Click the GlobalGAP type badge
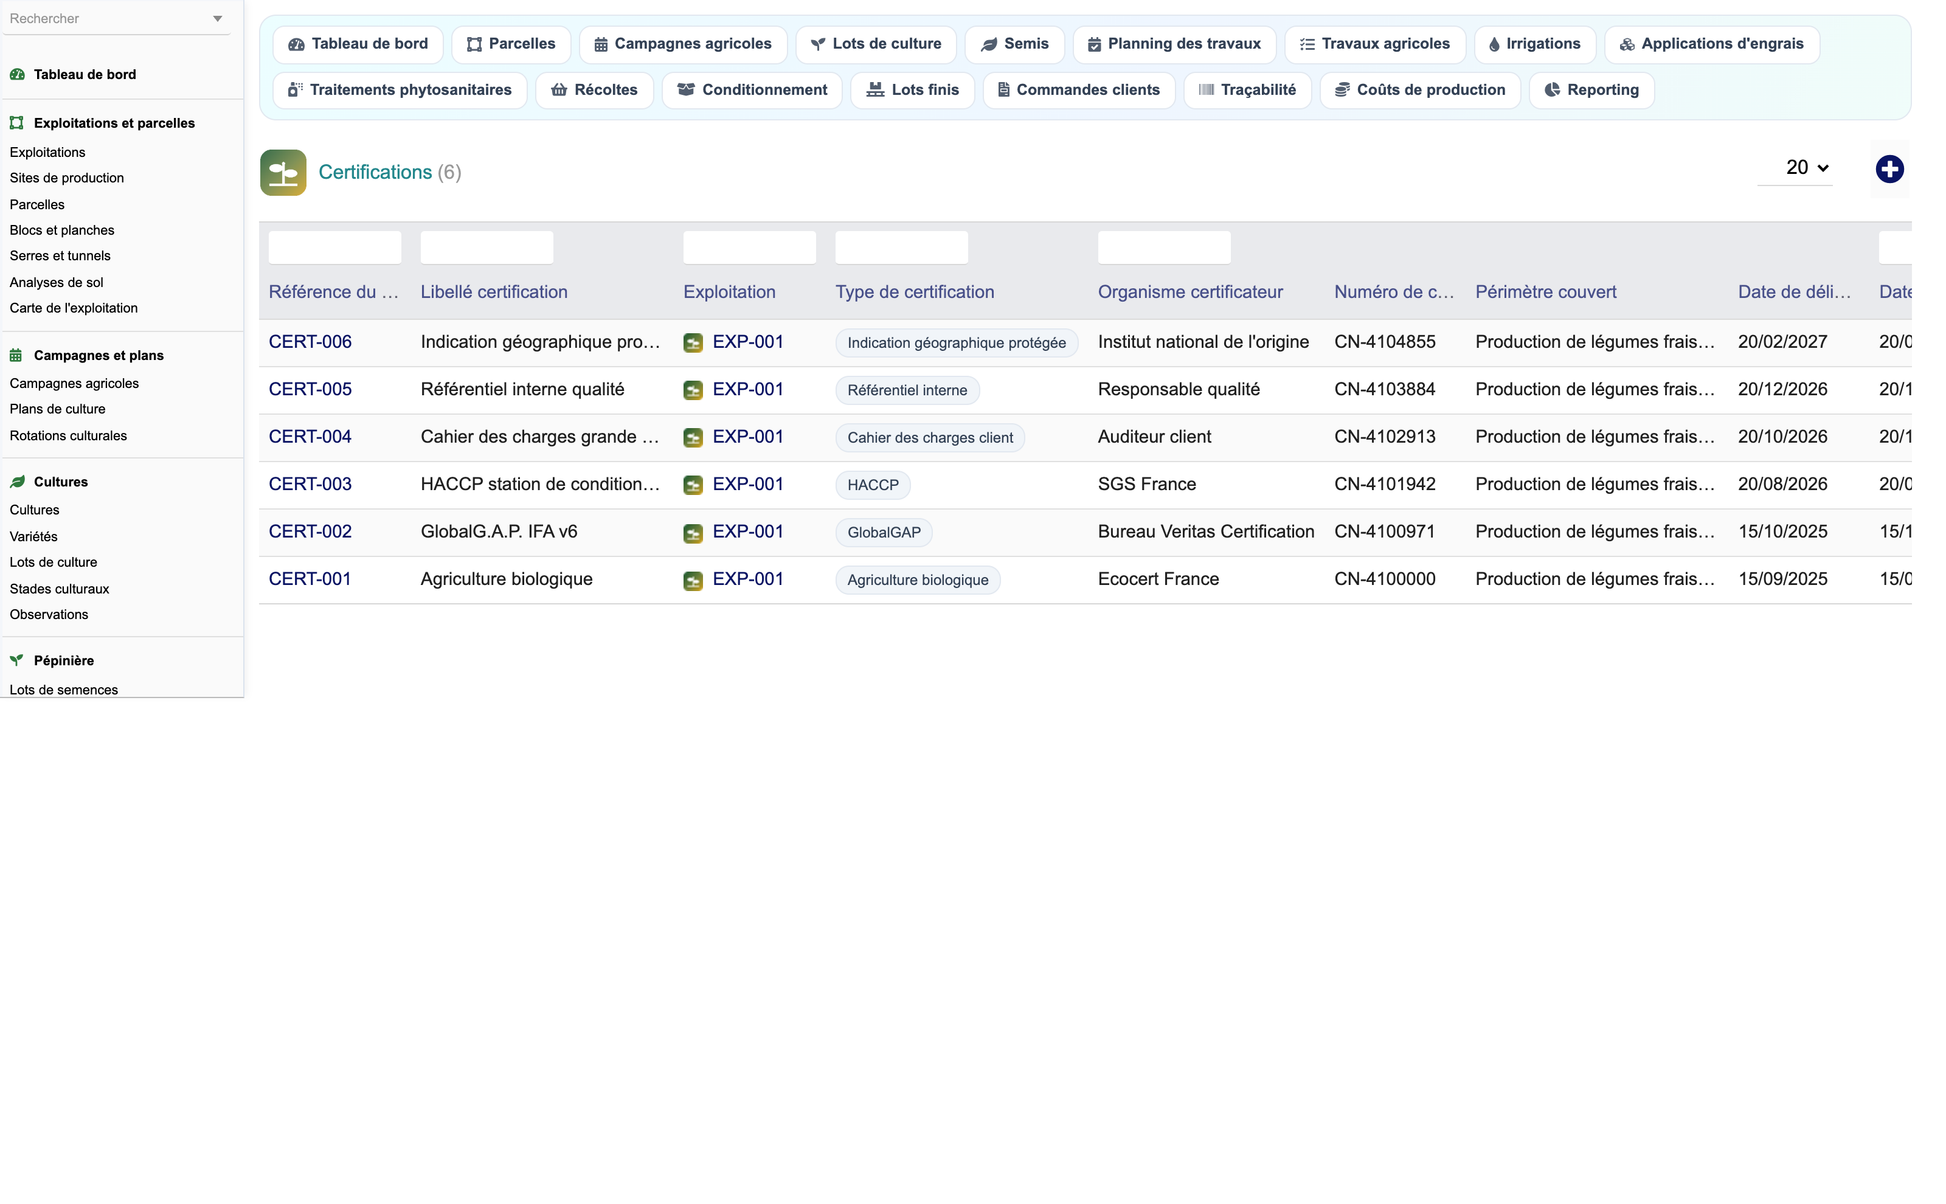Image resolution: width=1946 pixels, height=1204 pixels. 884,532
